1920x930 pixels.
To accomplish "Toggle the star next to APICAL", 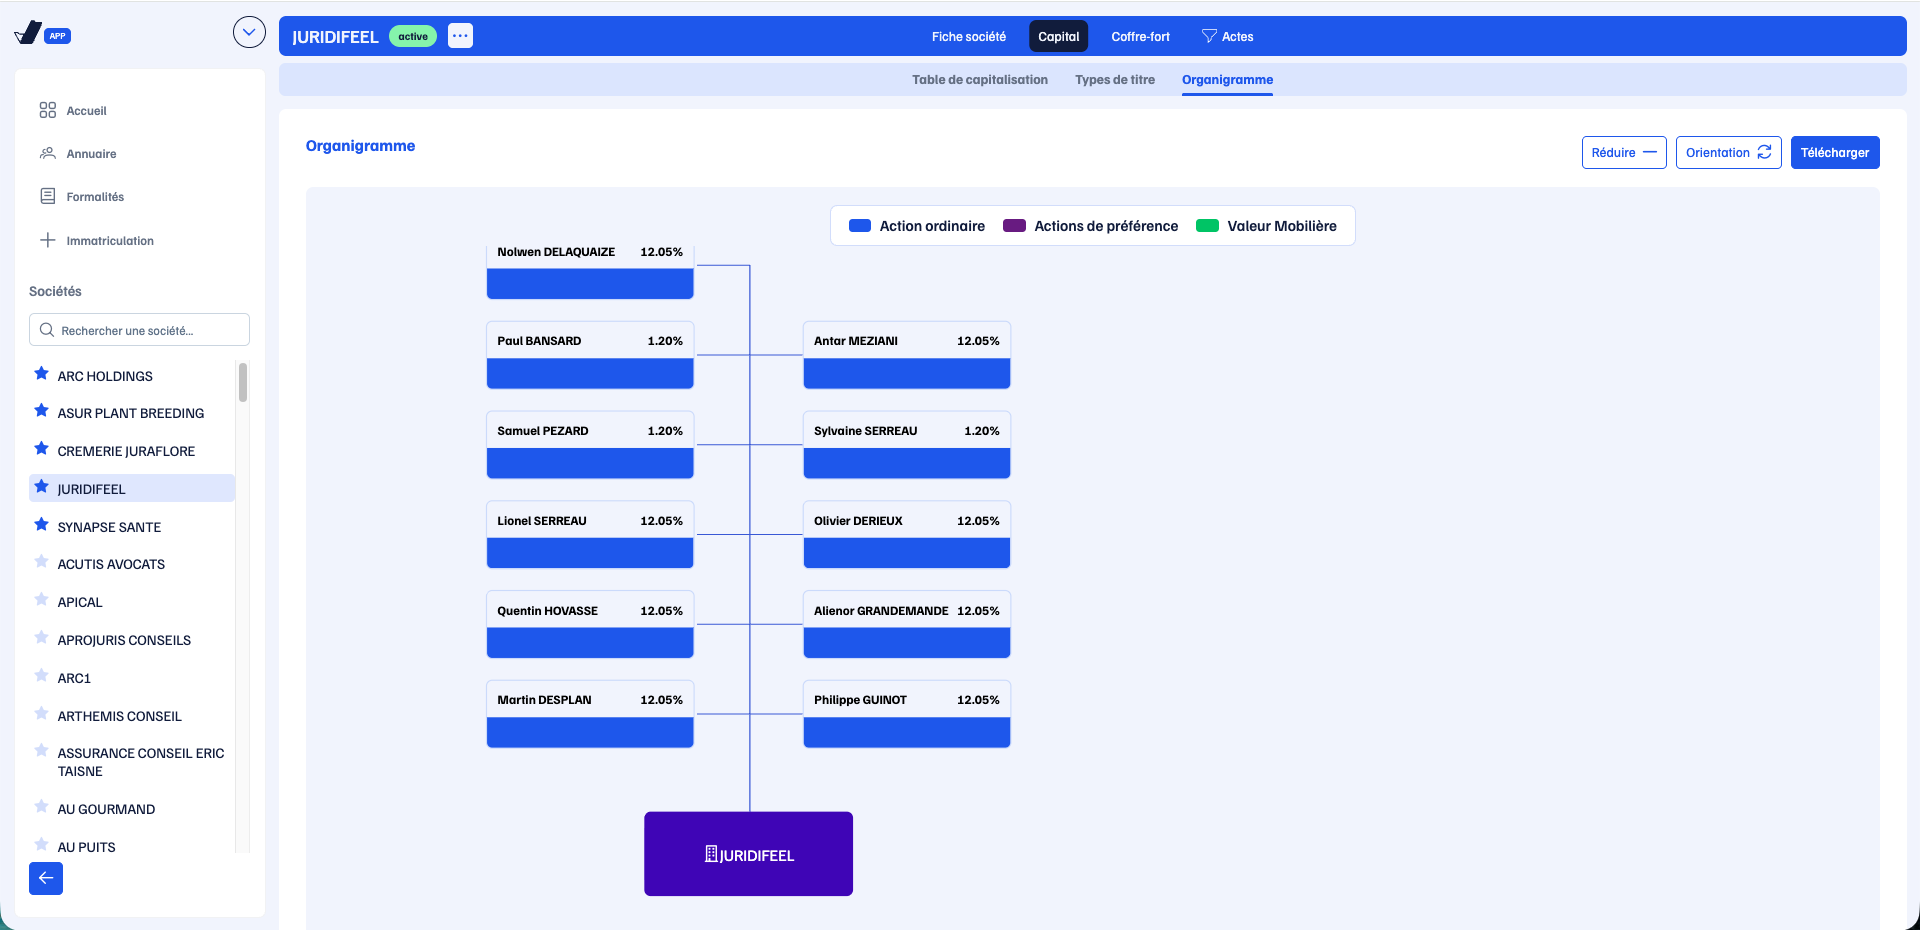I will [41, 600].
